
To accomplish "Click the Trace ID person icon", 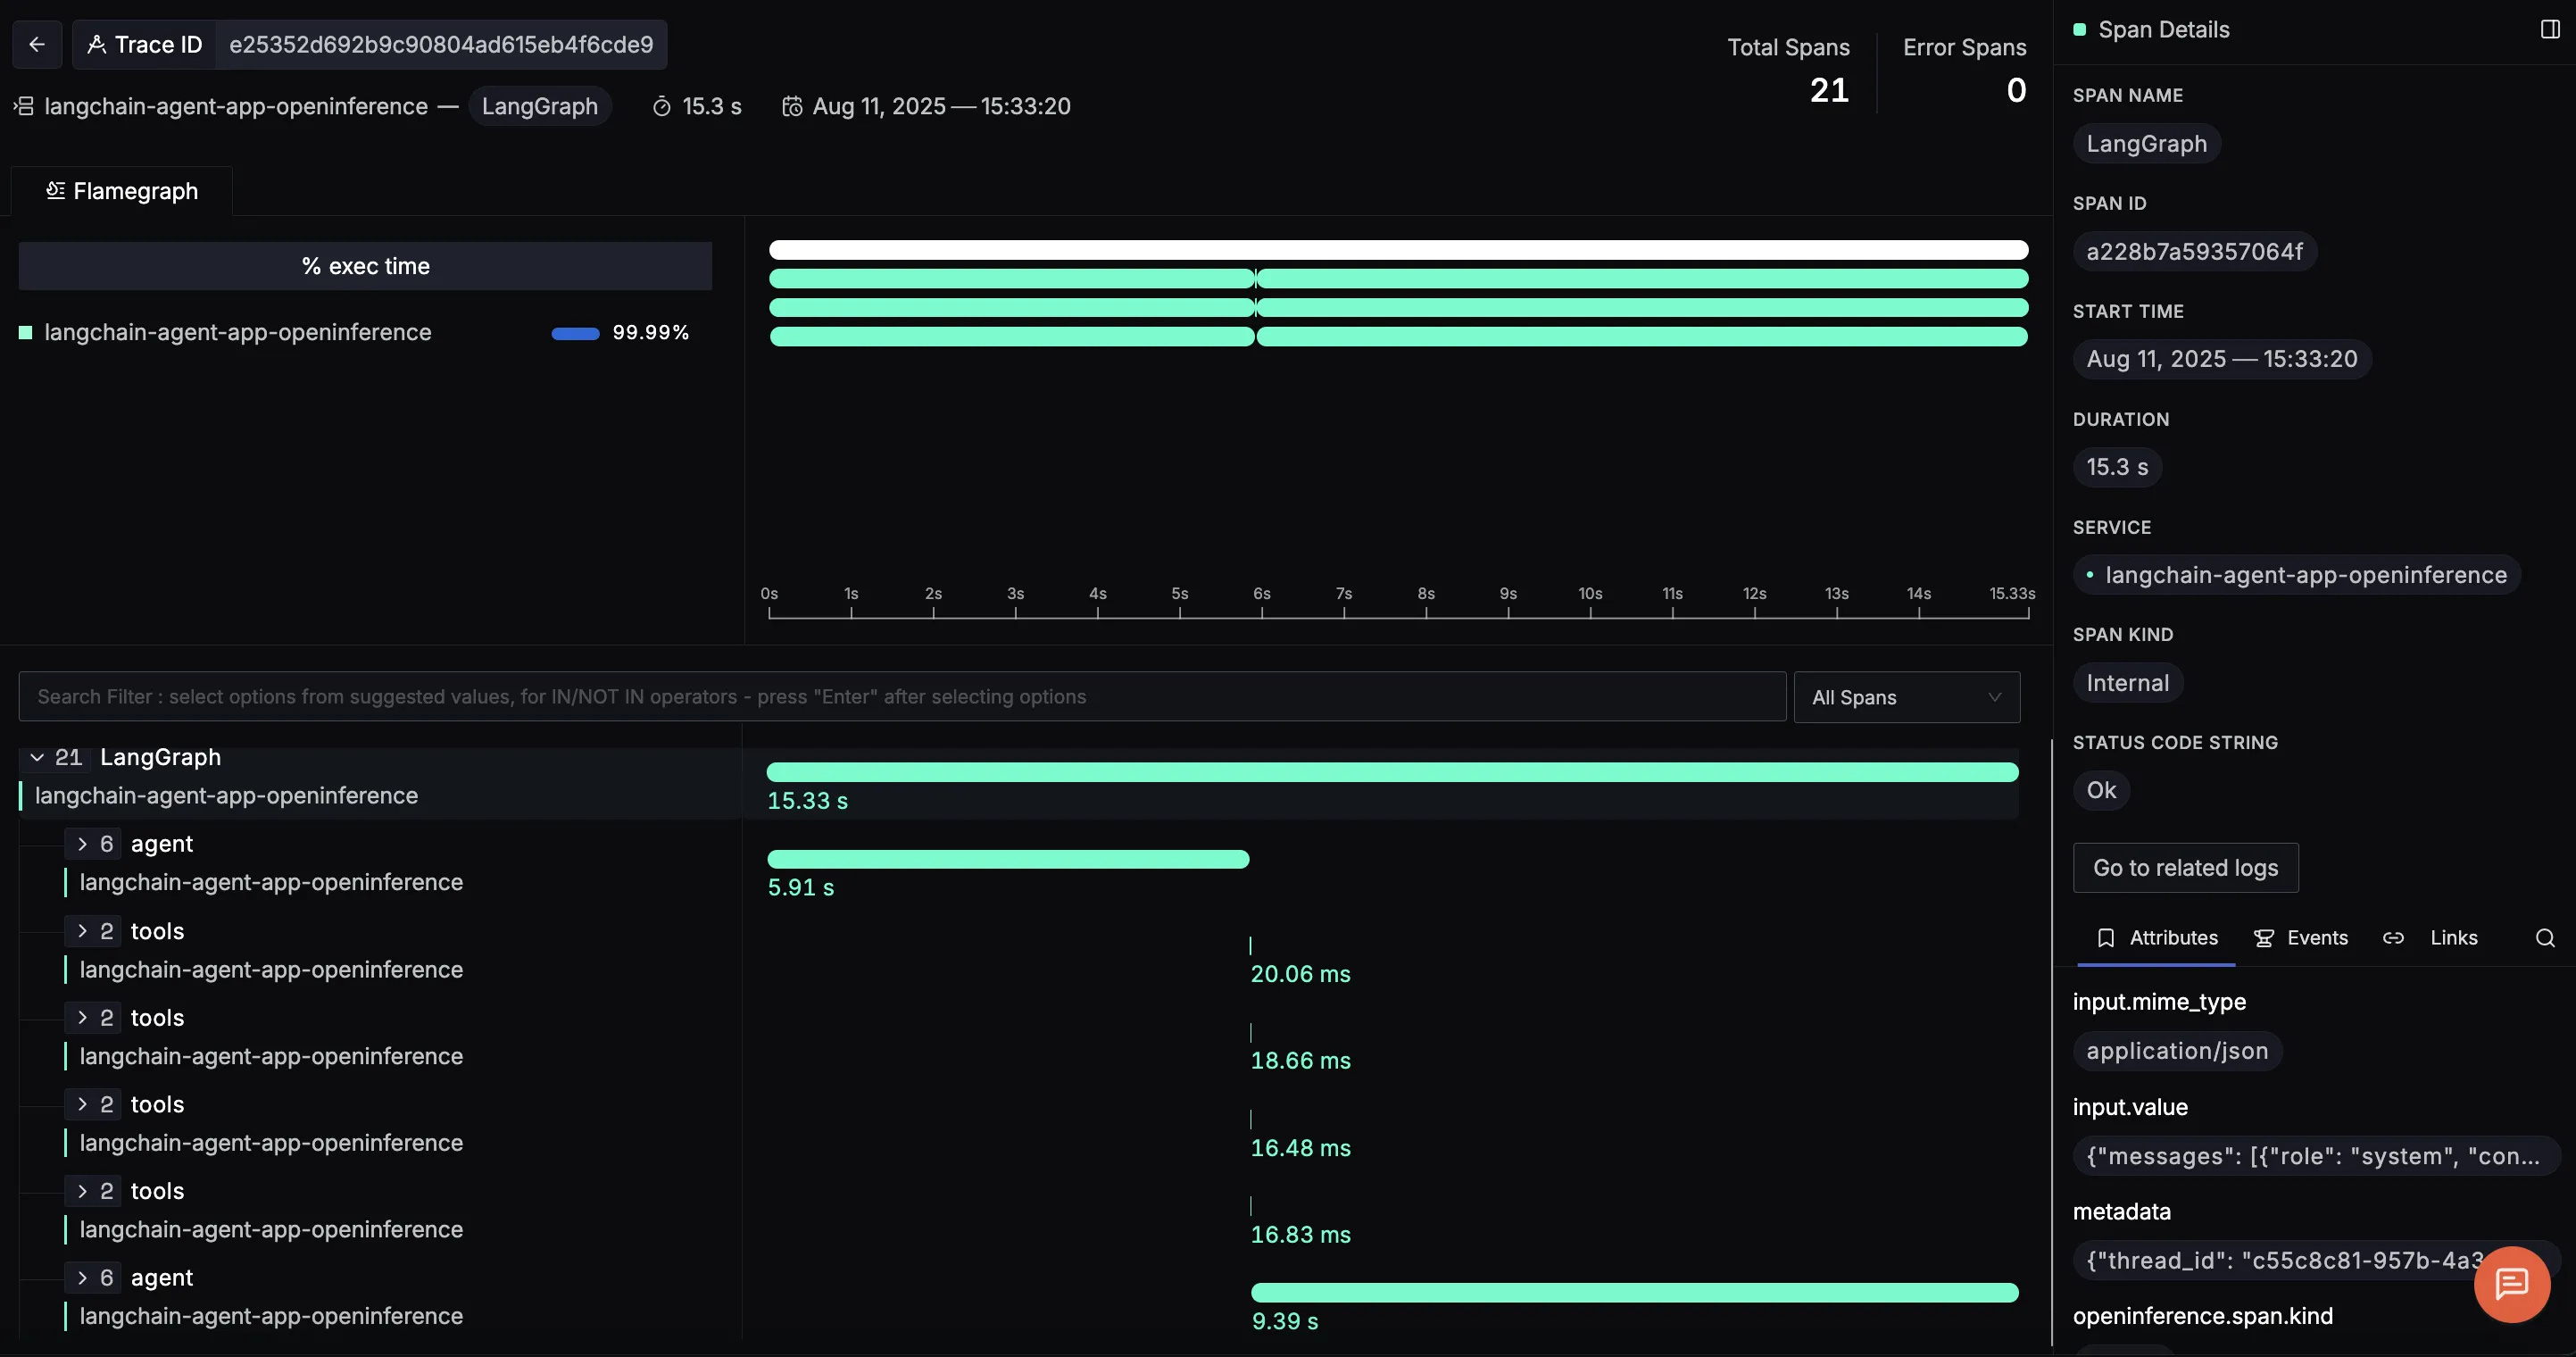I will click(97, 44).
